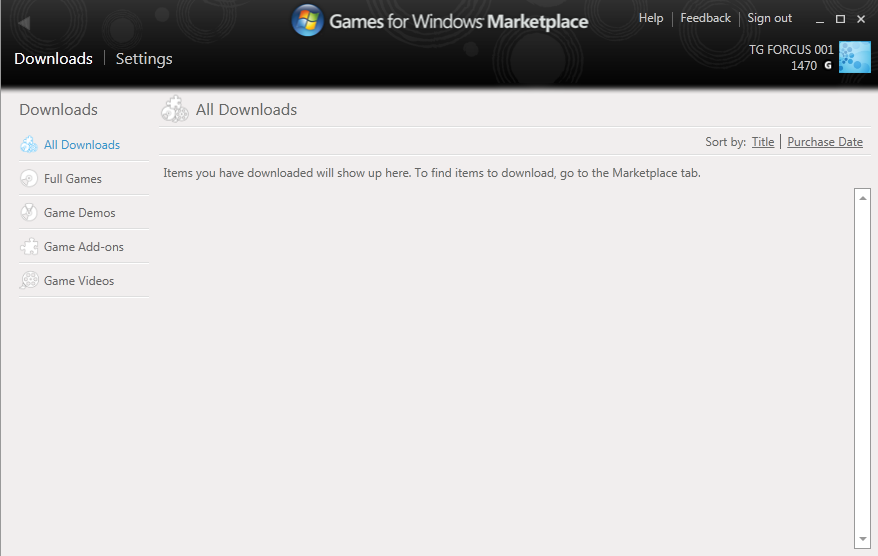Click the scrollbar down arrow

(x=862, y=539)
